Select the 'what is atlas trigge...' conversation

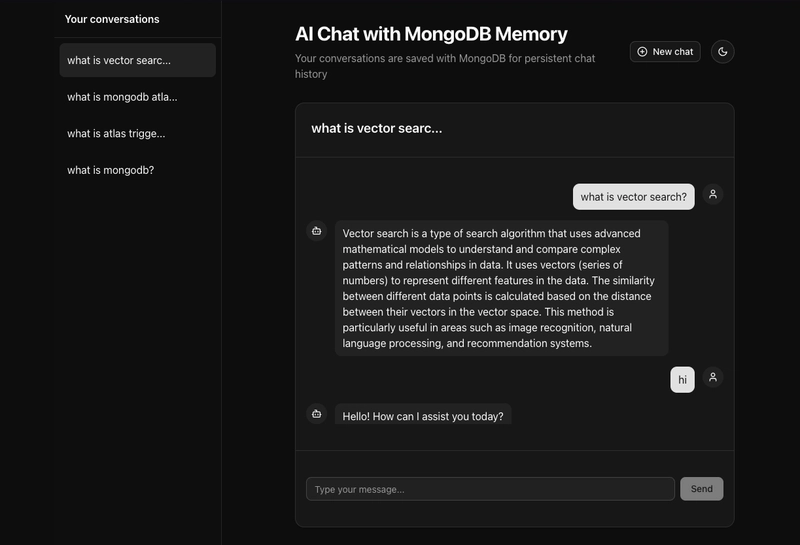coord(138,134)
